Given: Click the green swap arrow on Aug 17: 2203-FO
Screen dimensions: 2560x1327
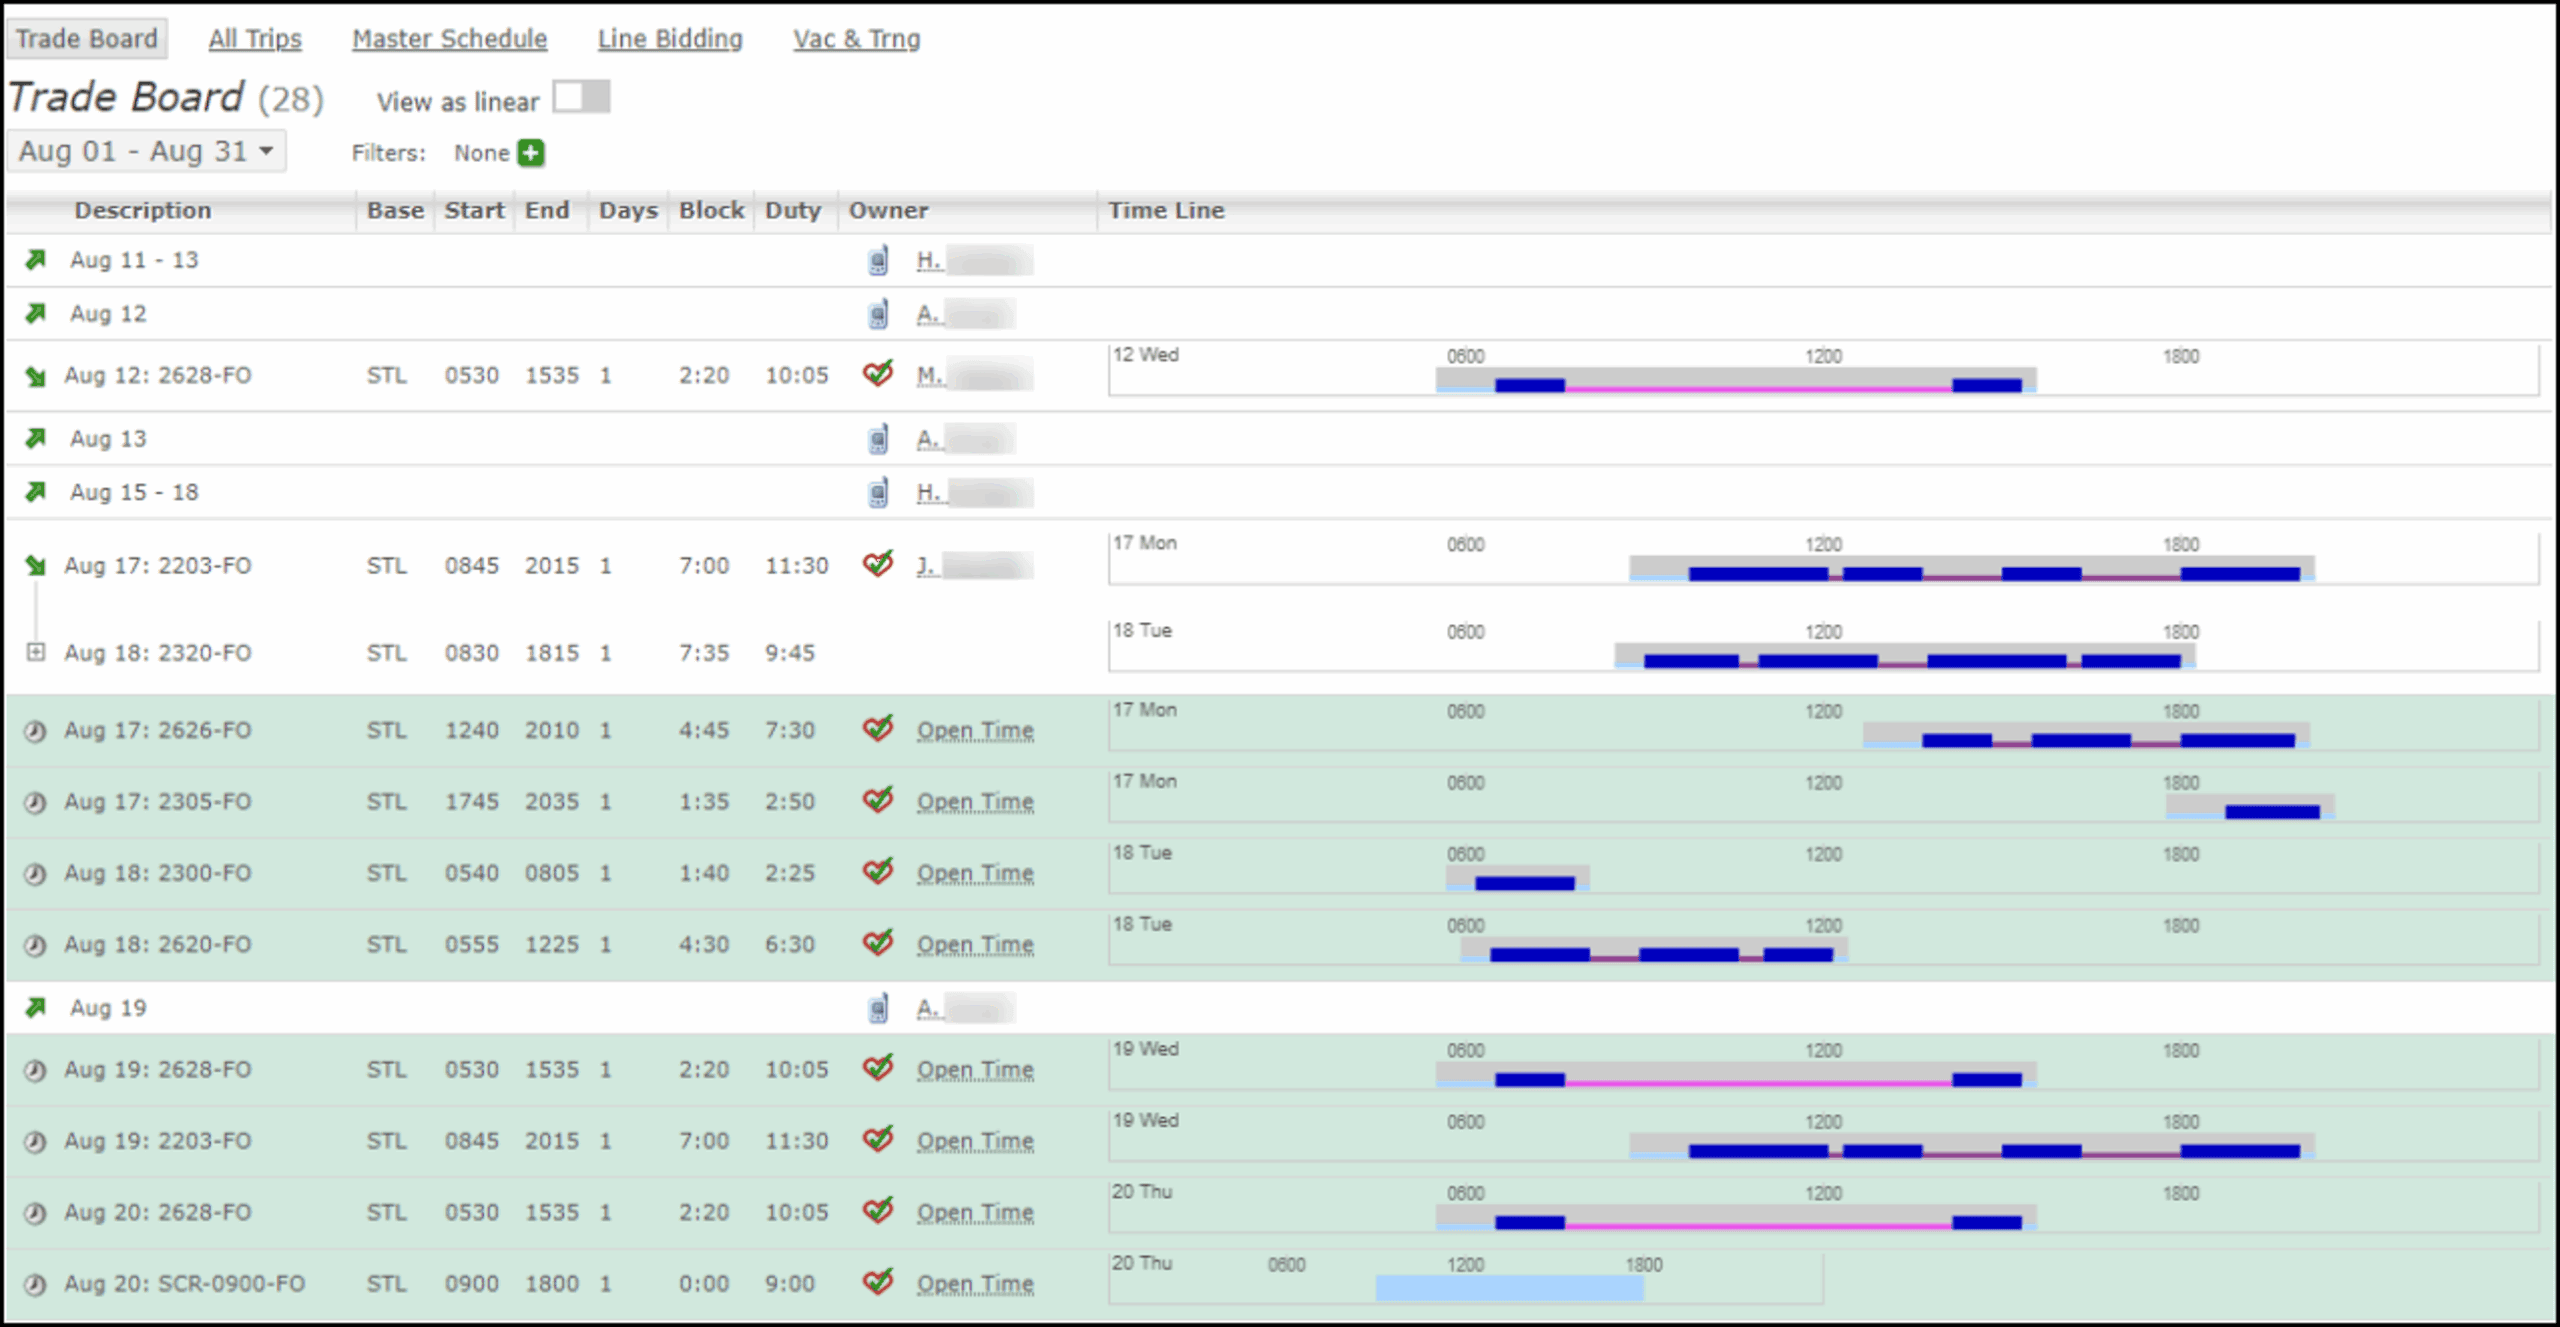Looking at the screenshot, I should pyautogui.click(x=35, y=565).
